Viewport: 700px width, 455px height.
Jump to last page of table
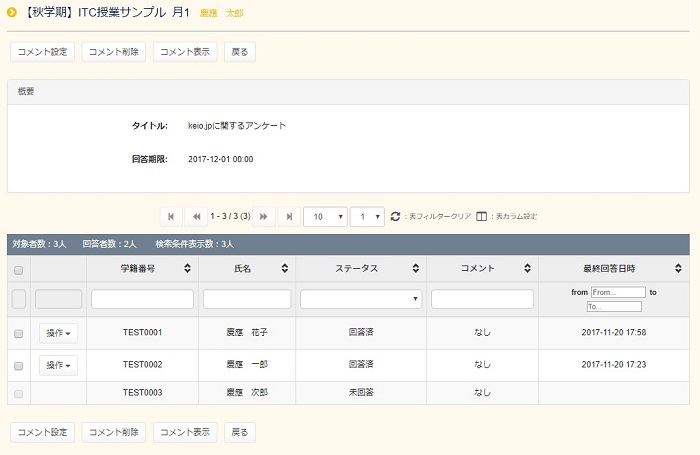[290, 217]
